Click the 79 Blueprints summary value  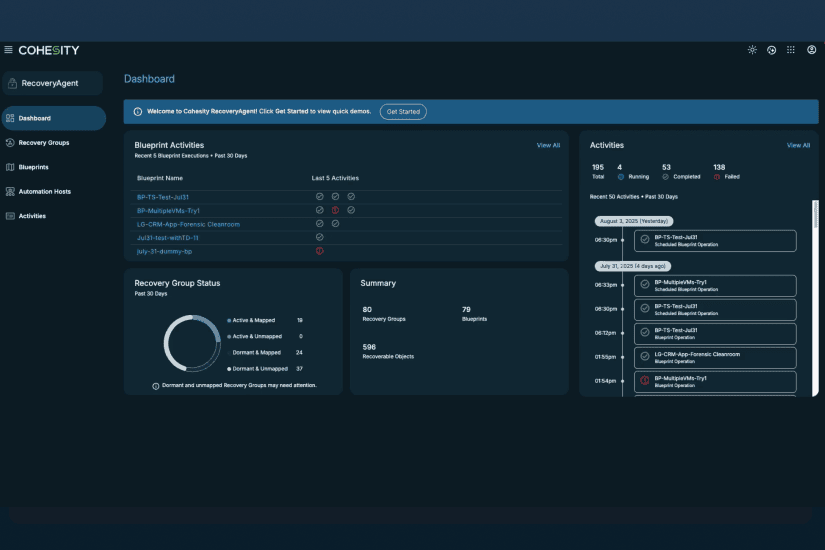[x=466, y=309]
